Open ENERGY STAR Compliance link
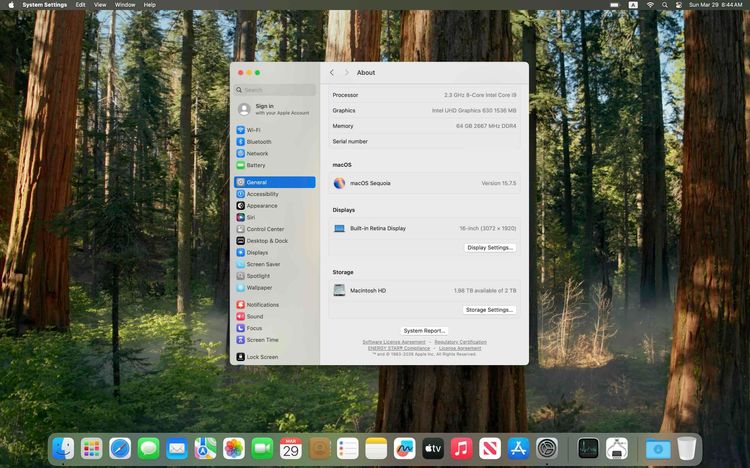This screenshot has height=468, width=750. tap(399, 348)
